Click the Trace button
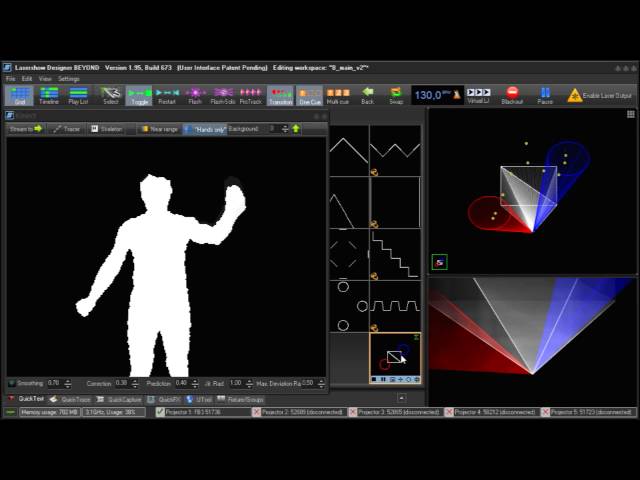640x480 pixels. click(x=67, y=129)
